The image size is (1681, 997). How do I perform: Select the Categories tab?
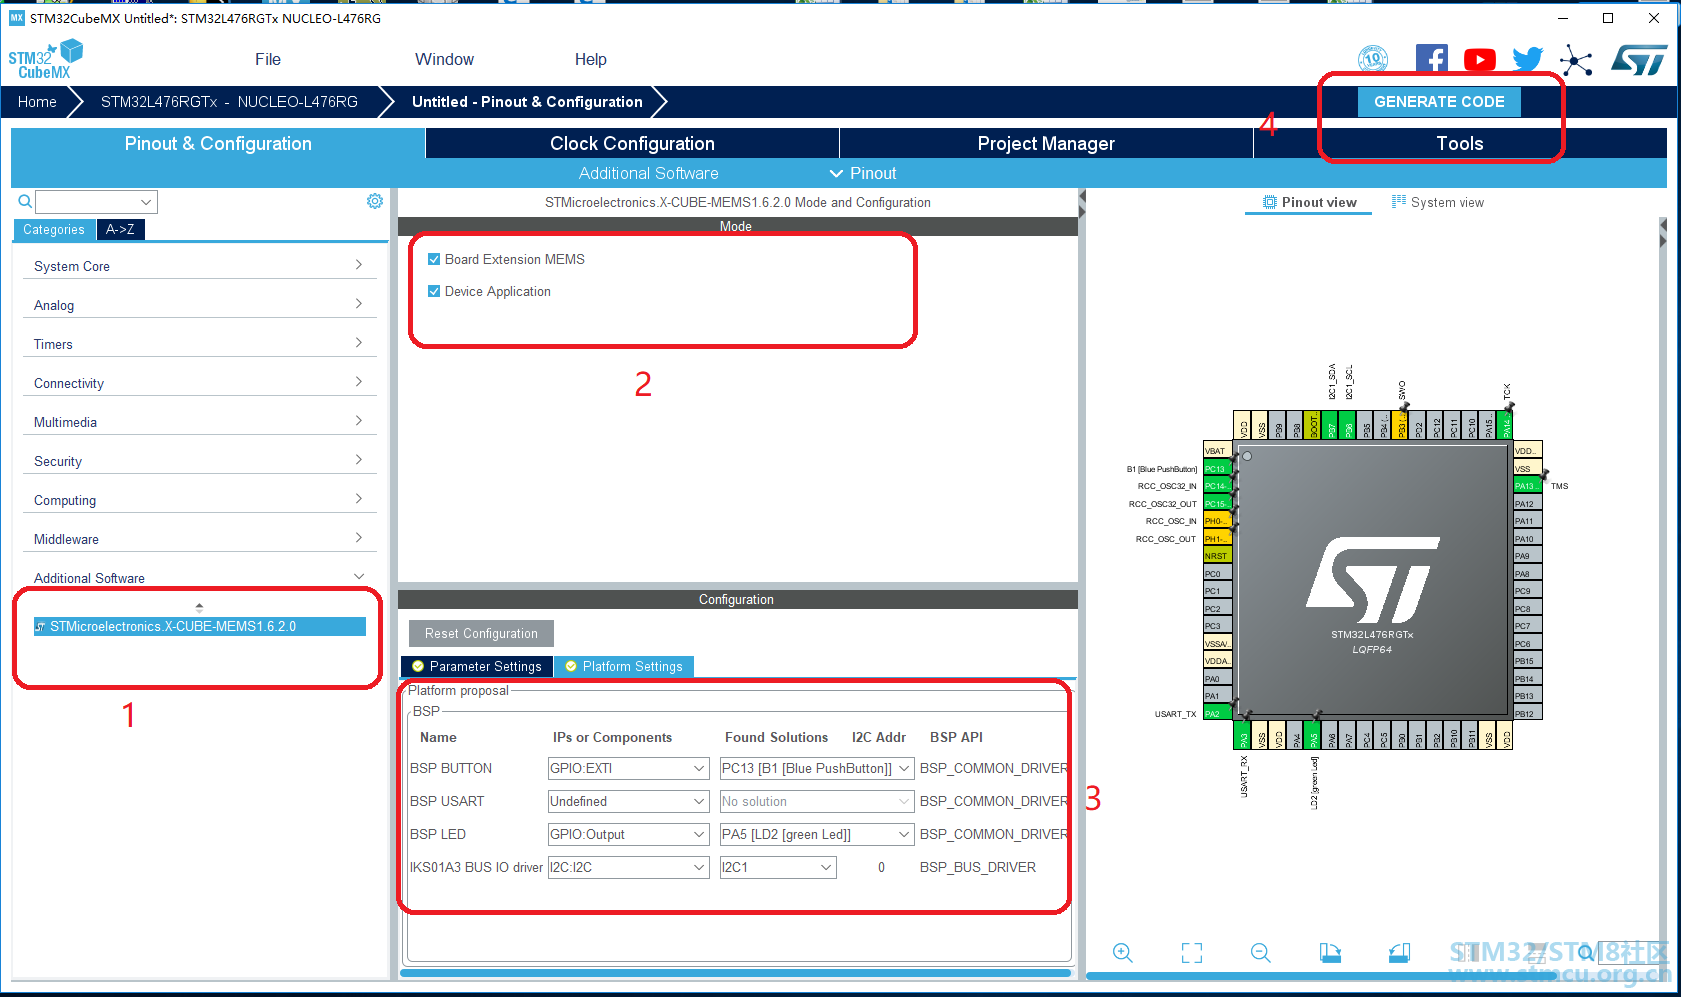coord(54,229)
